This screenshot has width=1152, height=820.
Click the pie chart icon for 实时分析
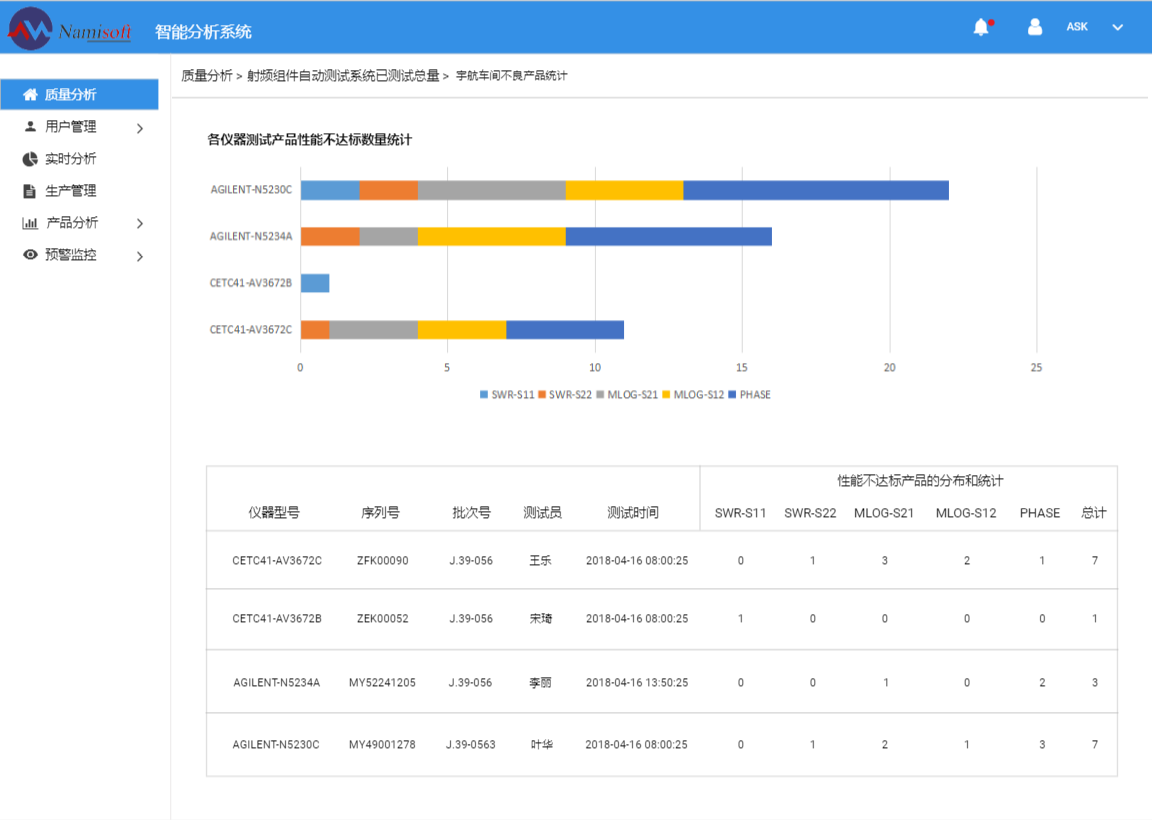(x=30, y=159)
